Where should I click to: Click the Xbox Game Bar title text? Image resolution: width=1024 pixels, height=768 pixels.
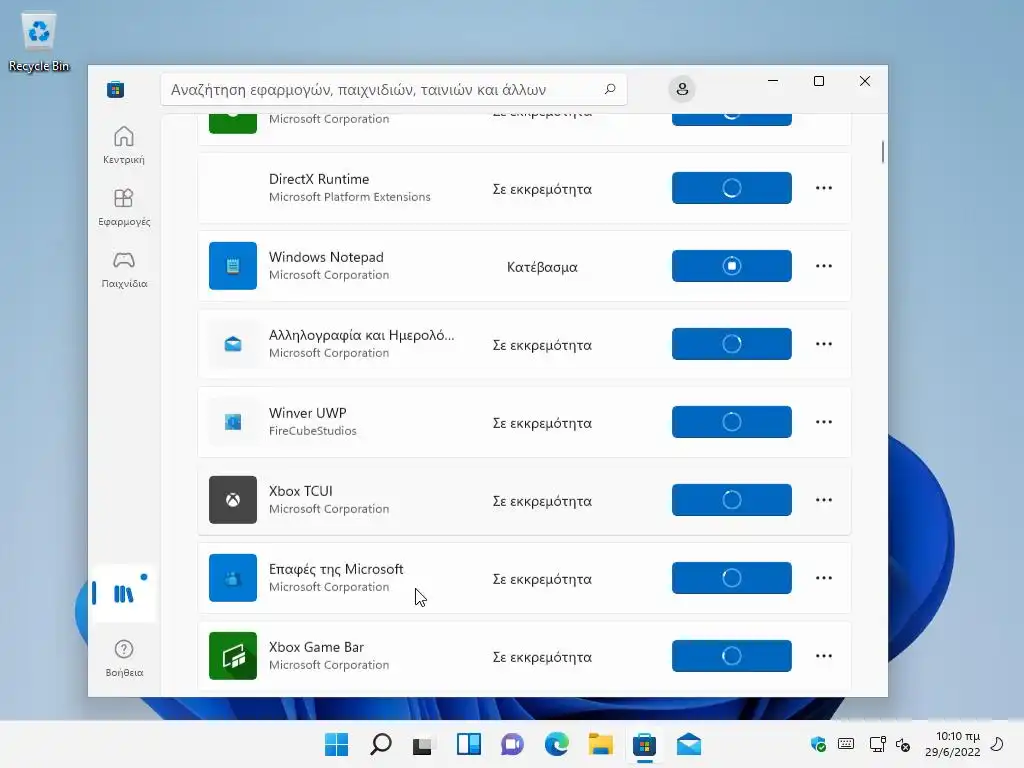[x=316, y=647]
